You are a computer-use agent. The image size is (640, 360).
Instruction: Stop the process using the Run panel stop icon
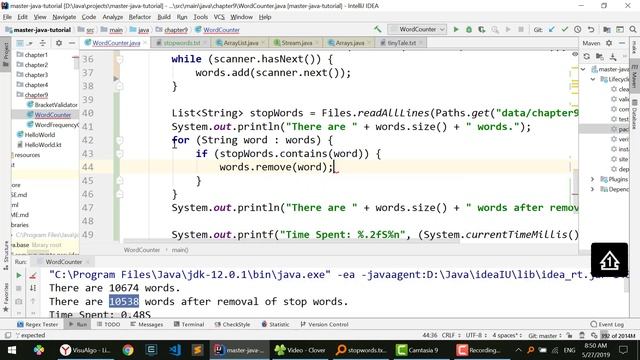[x=19, y=288]
